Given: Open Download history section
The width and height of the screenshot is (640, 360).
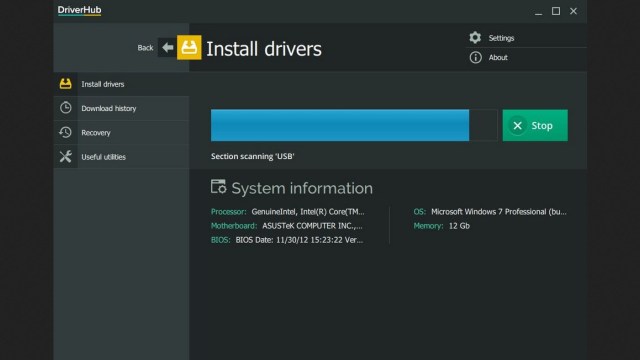Looking at the screenshot, I should click(x=121, y=108).
